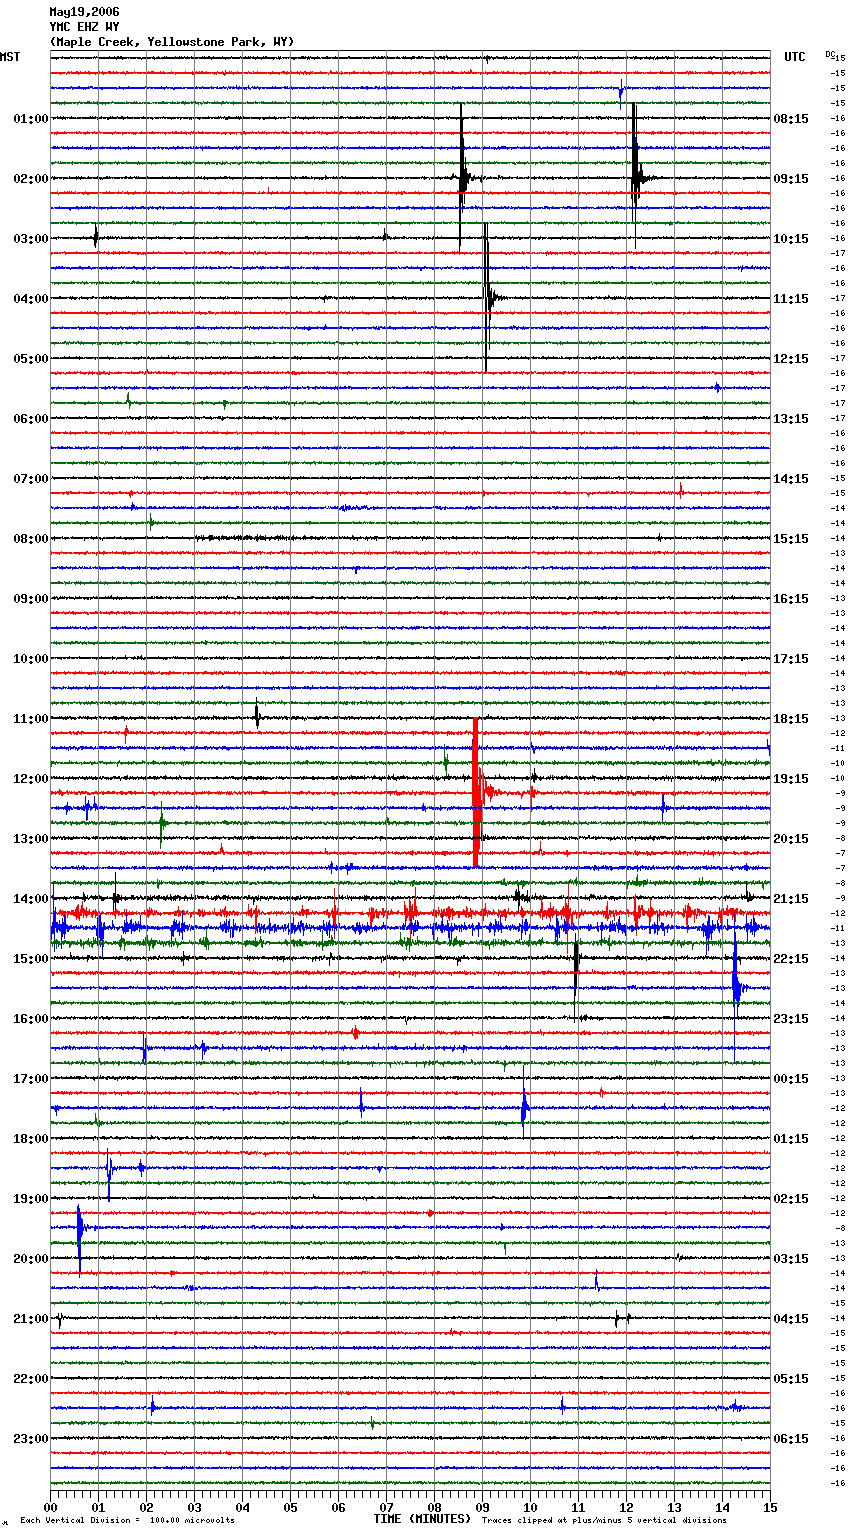The image size is (850, 1534).
Task: Select the MST time label '13:00'
Action: 31,839
